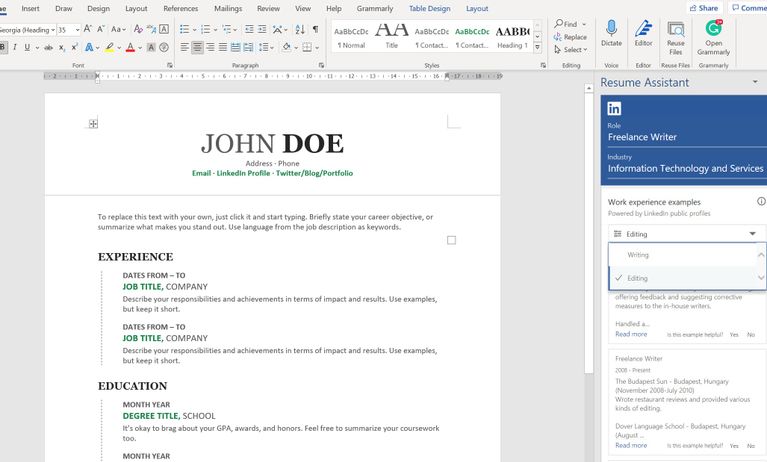Open Grammarly from the ribbon
The width and height of the screenshot is (767, 462).
coord(713,38)
